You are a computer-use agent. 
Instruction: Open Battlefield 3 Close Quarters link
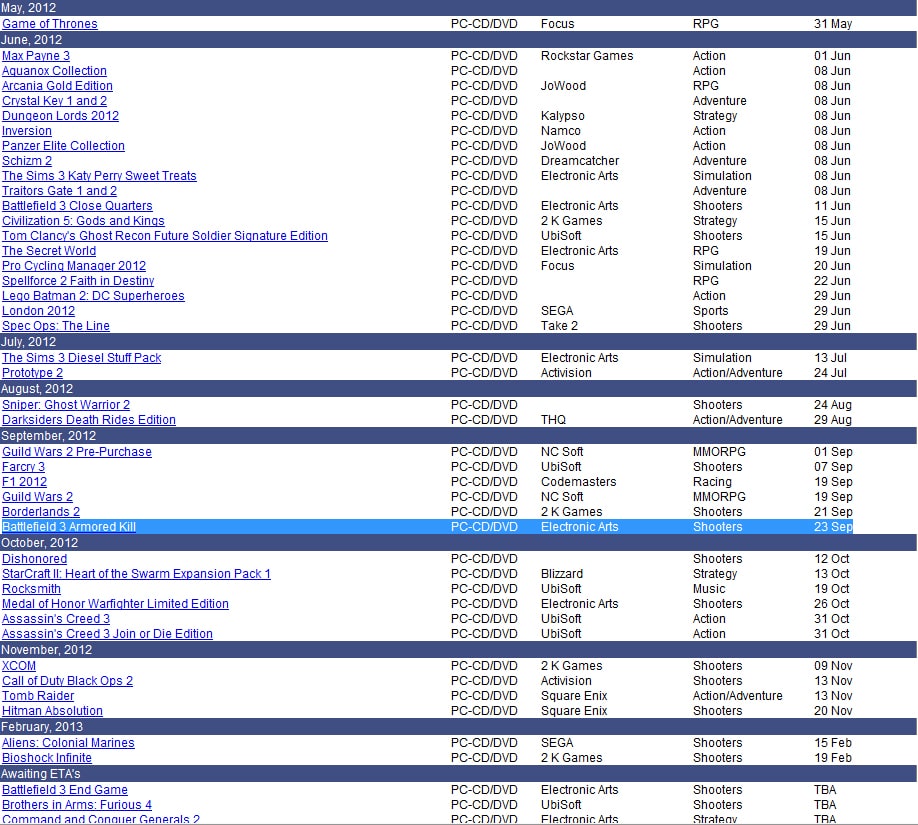[x=77, y=206]
